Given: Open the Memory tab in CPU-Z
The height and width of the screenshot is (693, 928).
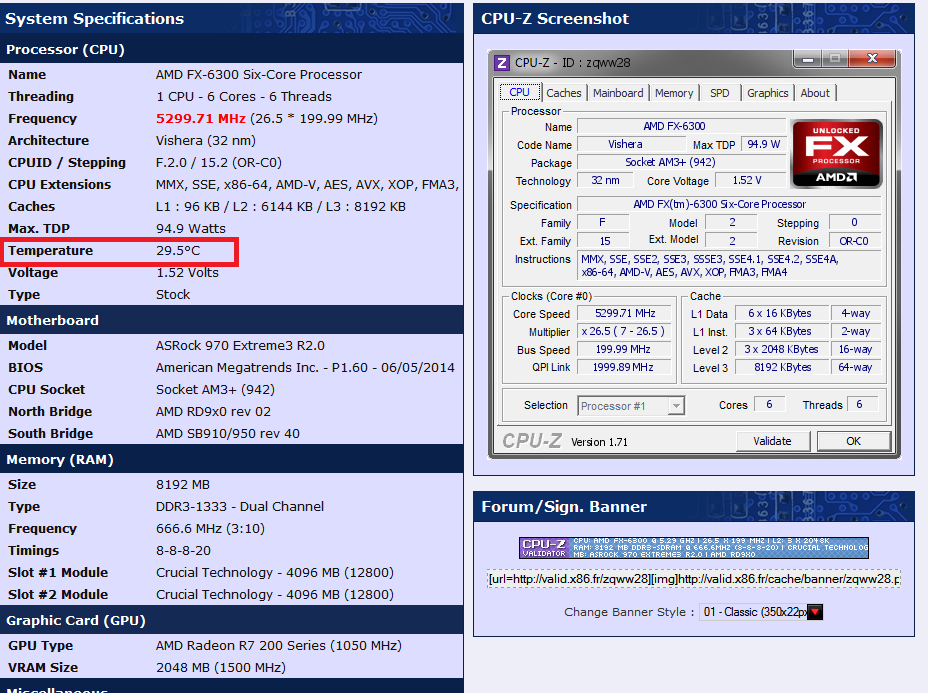Looking at the screenshot, I should [674, 93].
